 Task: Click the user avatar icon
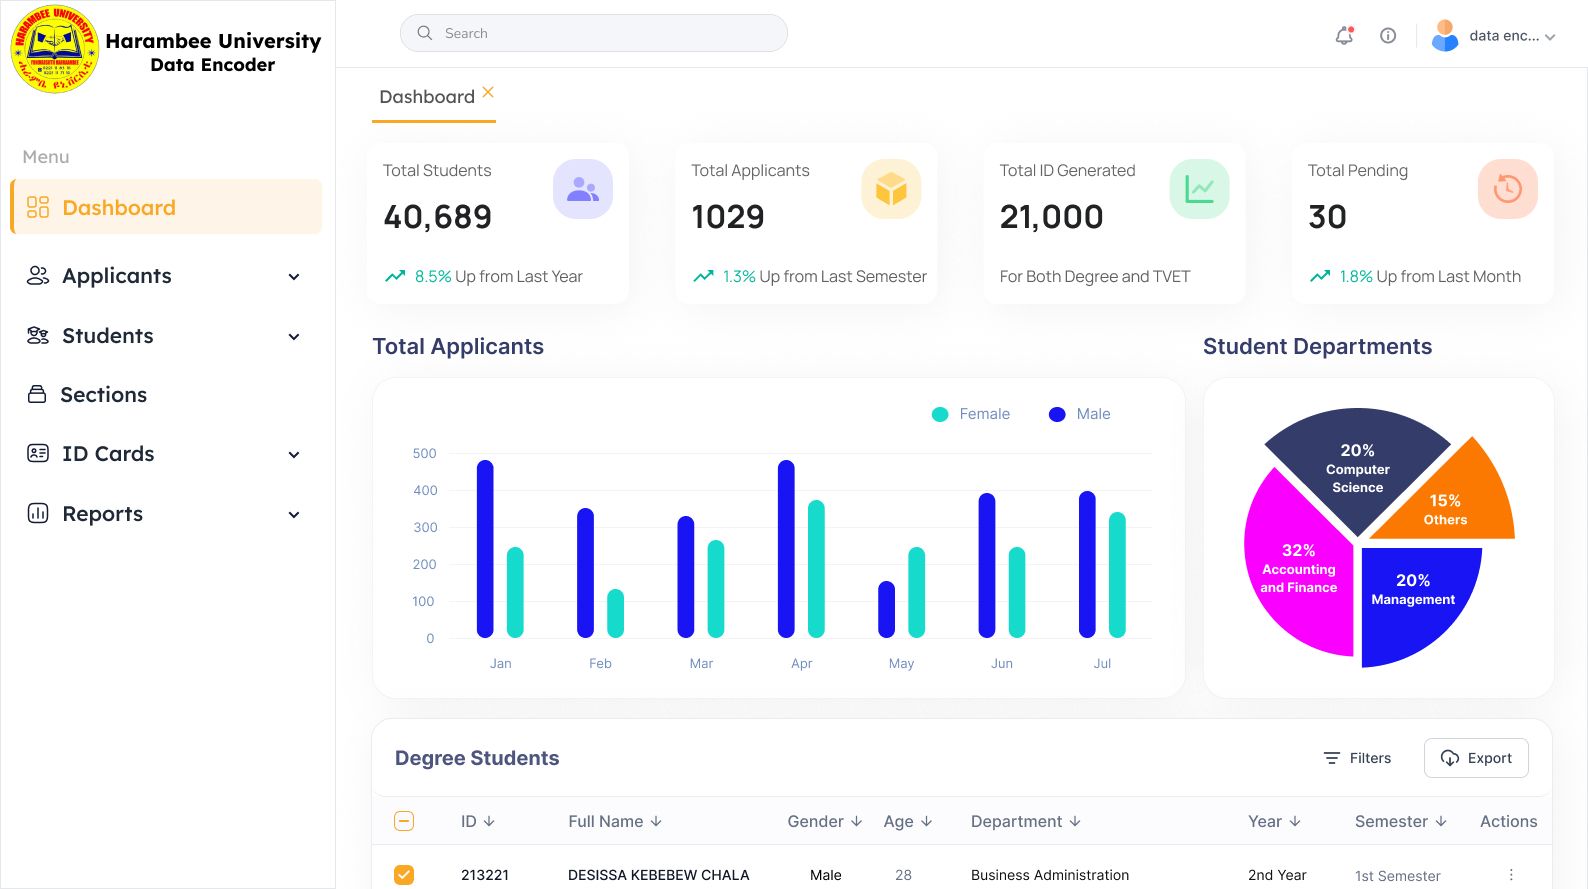pos(1445,36)
